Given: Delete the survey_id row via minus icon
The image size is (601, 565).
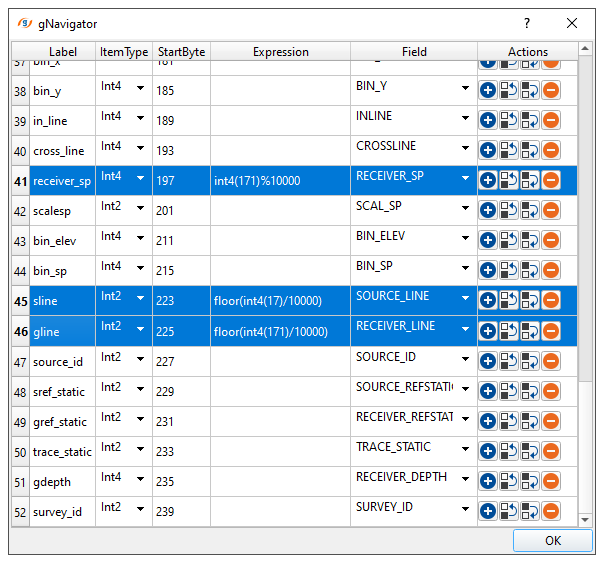Looking at the screenshot, I should 550,511.
